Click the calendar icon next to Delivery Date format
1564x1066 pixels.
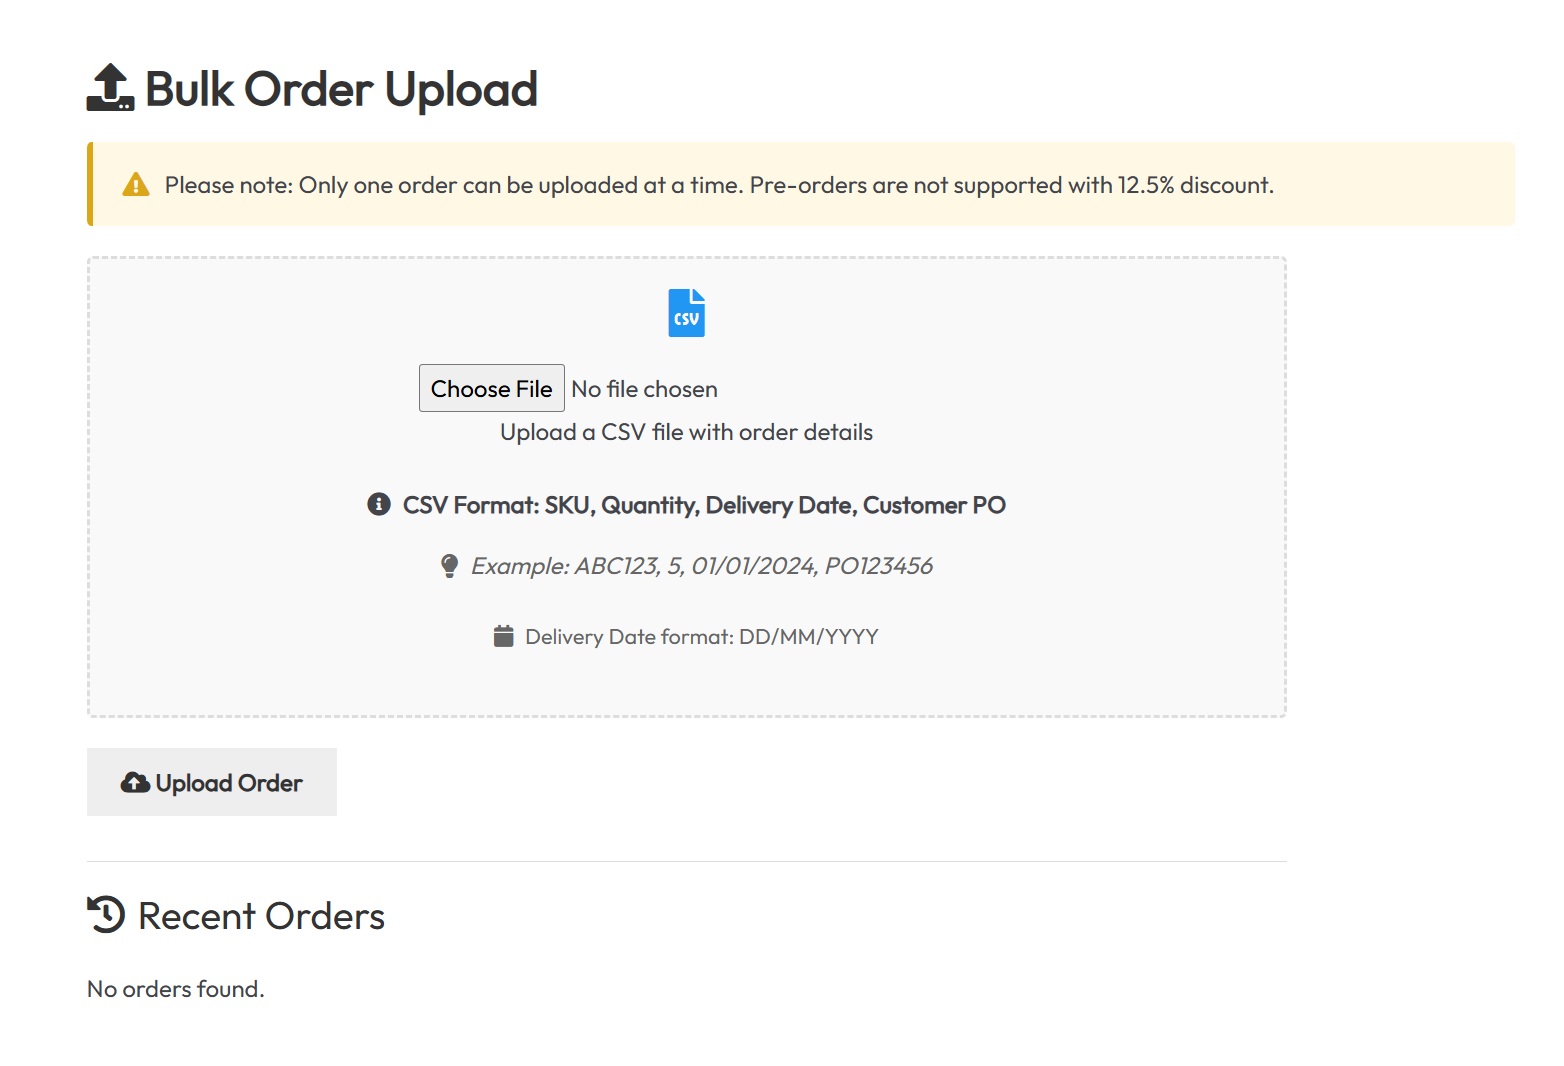tap(504, 636)
